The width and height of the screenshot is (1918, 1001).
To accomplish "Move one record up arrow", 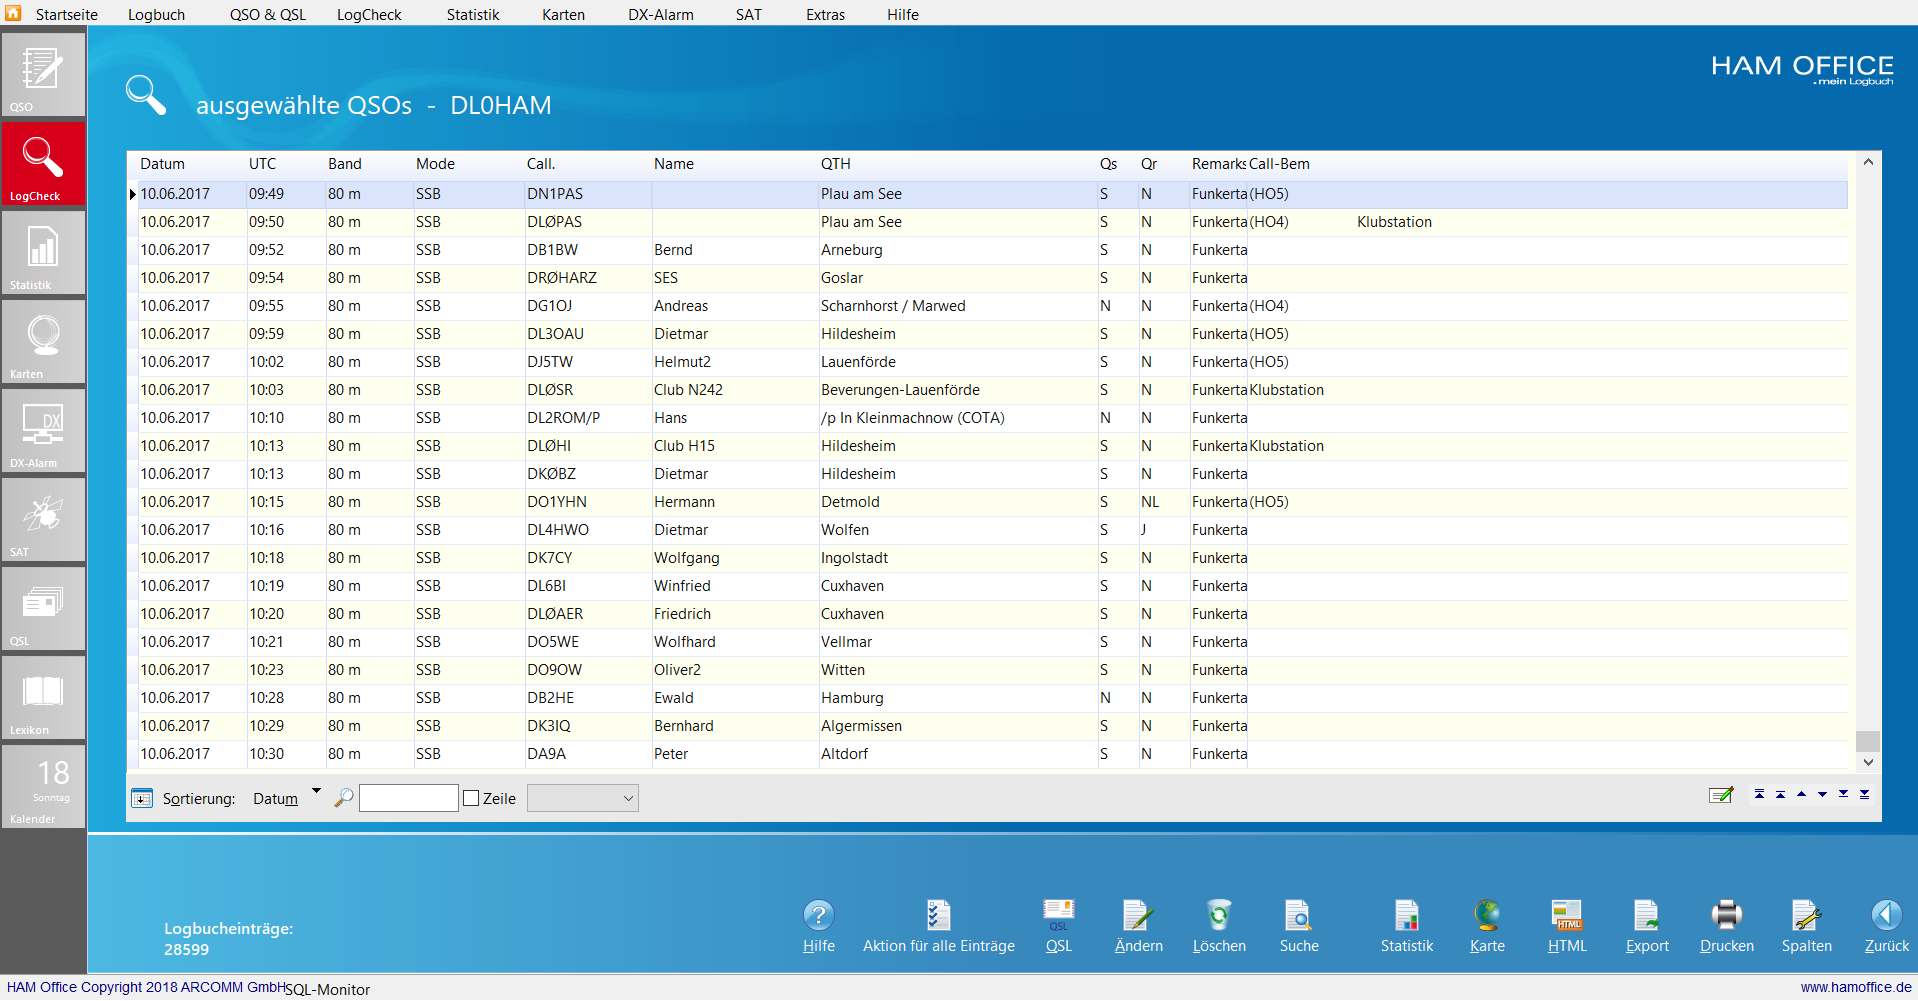I will point(1801,794).
